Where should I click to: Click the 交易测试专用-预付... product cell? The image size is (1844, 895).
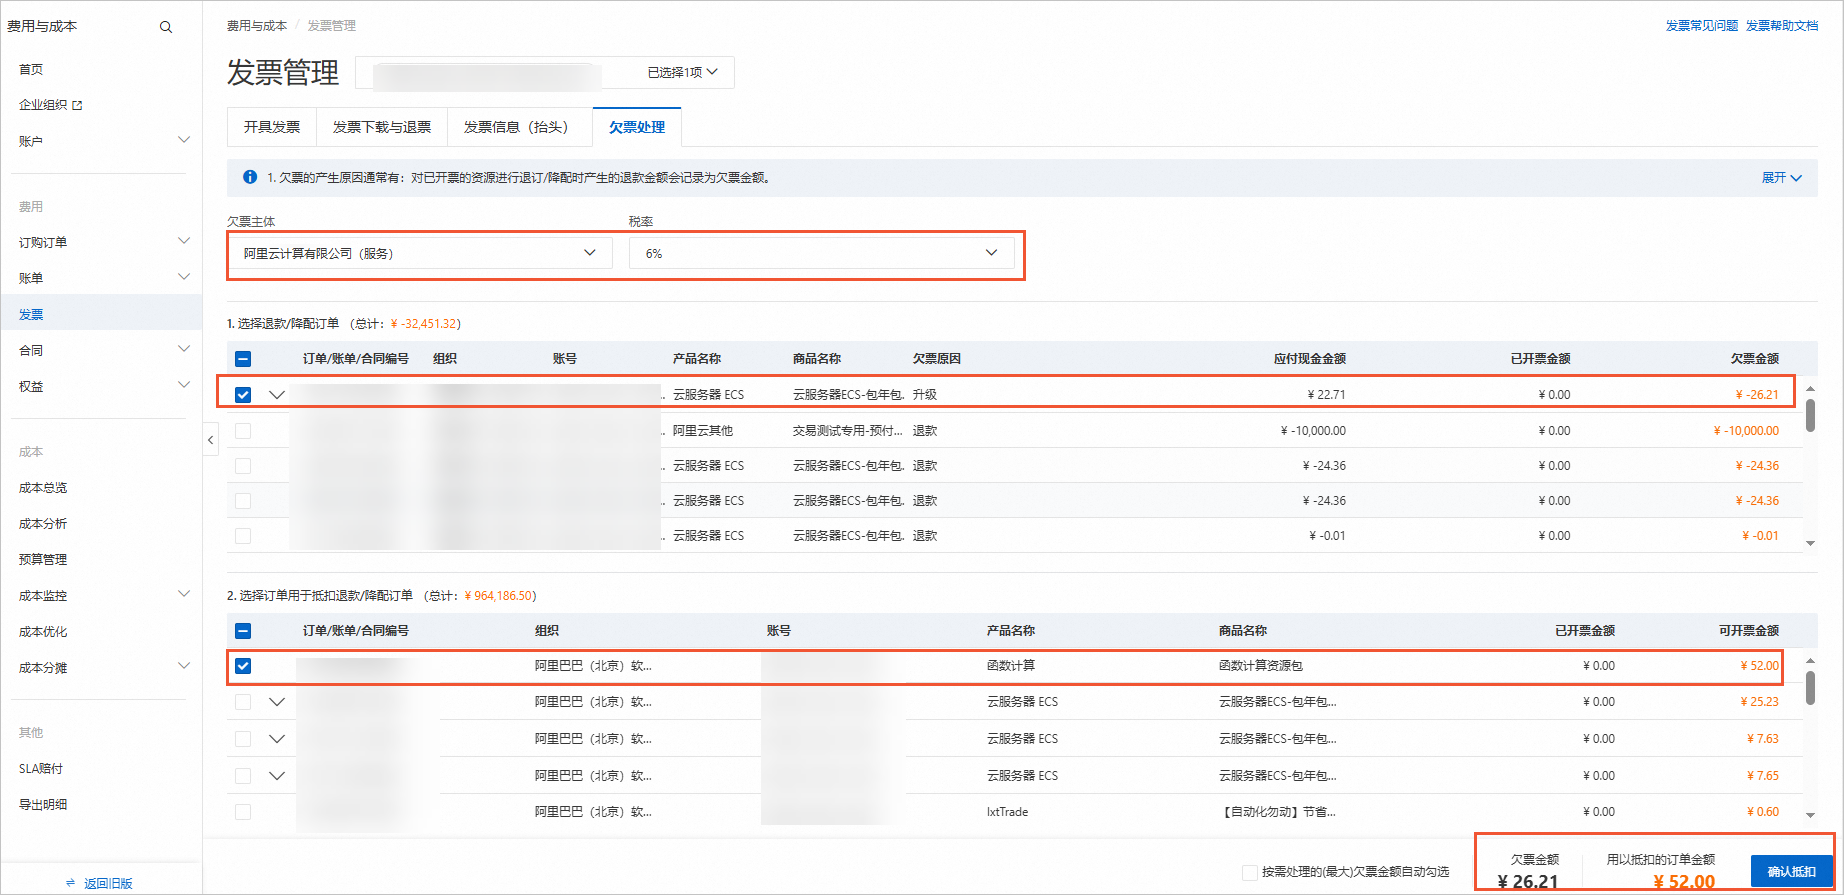tap(848, 431)
